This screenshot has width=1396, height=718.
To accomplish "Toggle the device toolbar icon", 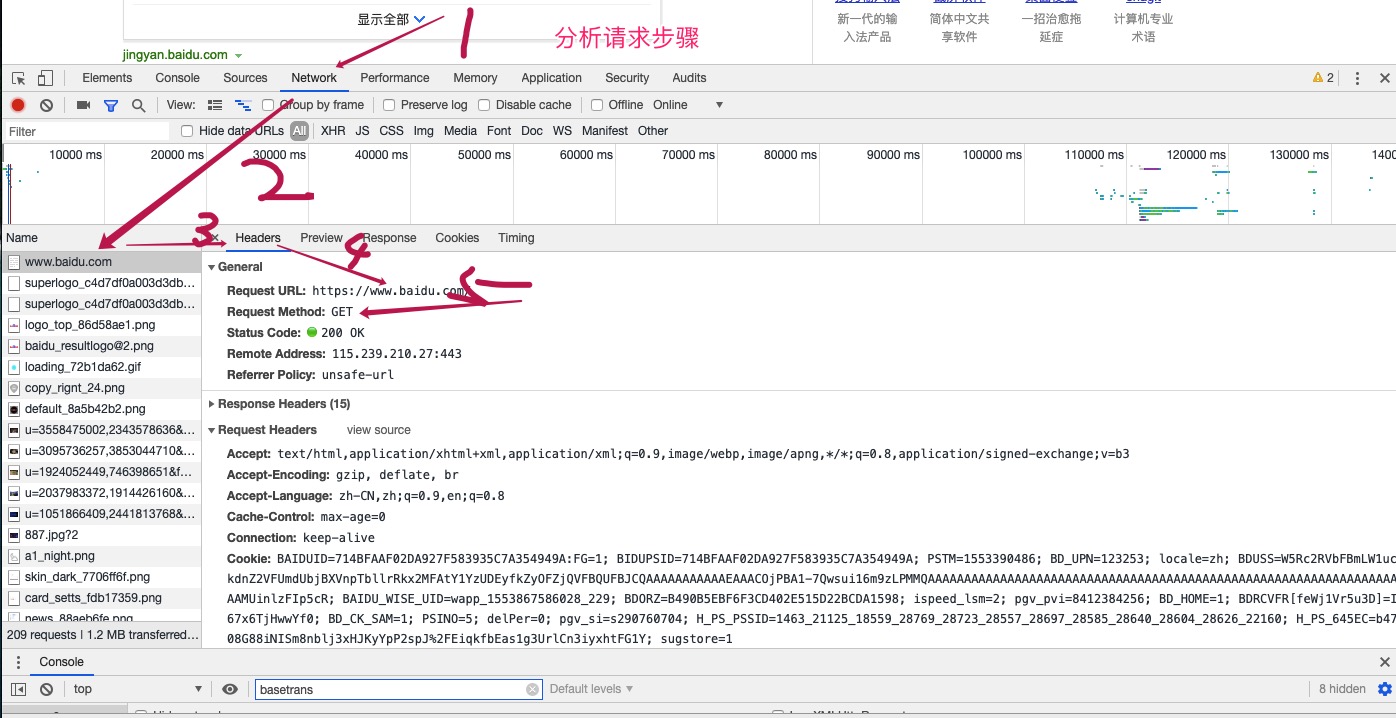I will (x=45, y=78).
